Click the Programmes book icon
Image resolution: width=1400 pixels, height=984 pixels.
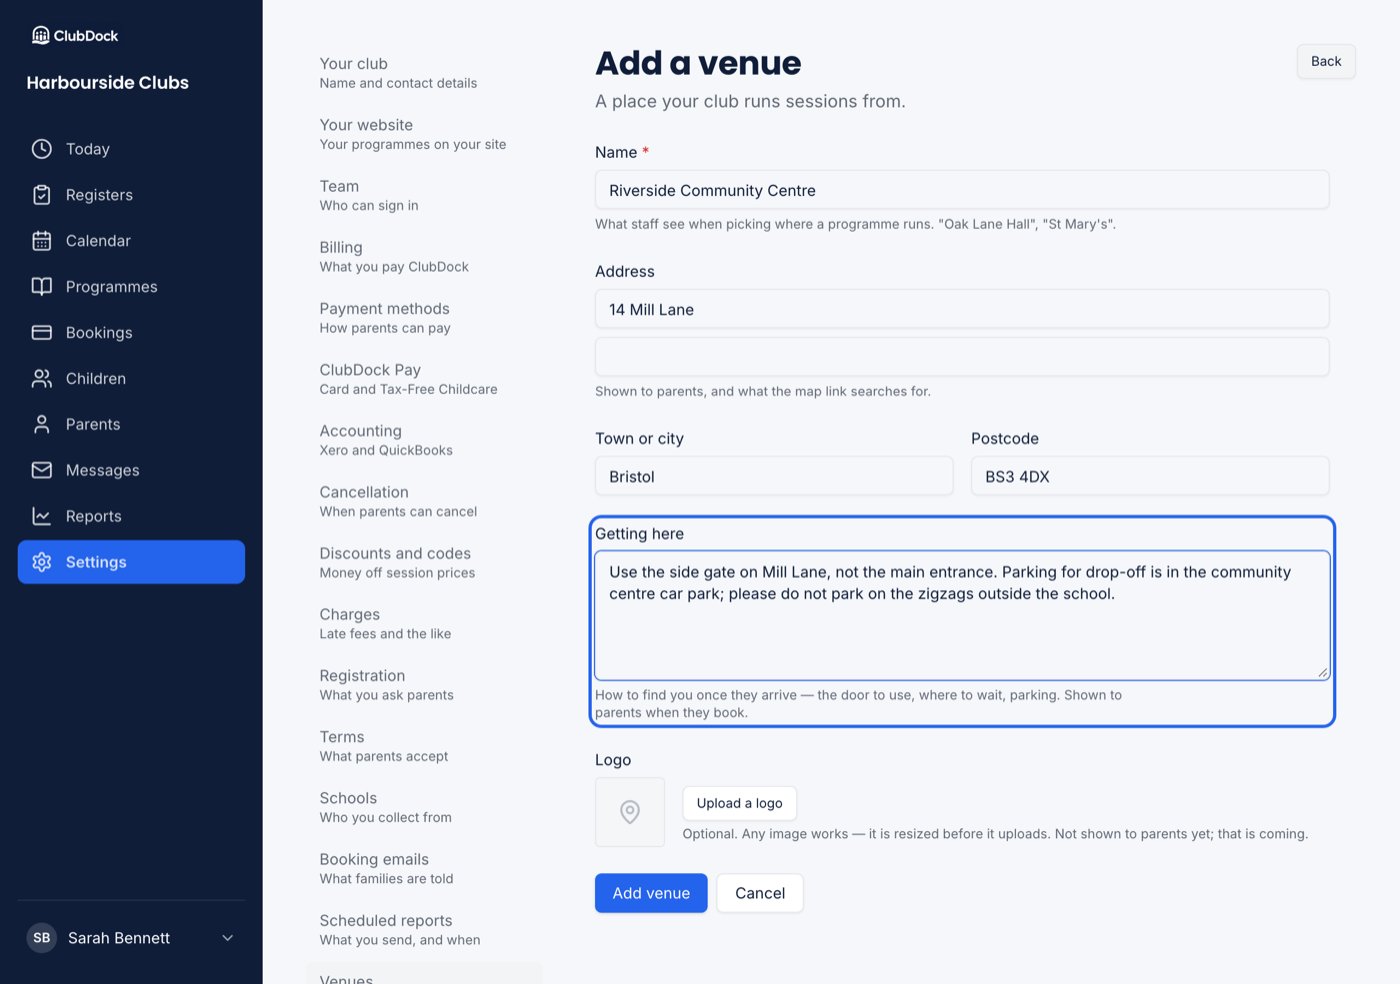tap(42, 287)
